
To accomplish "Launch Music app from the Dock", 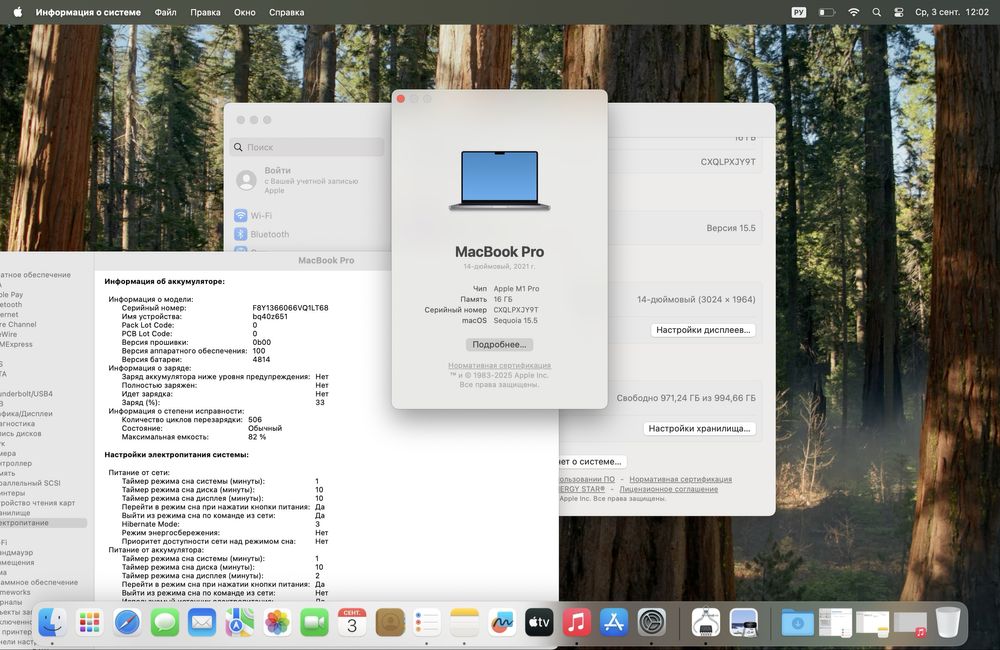I will 577,622.
